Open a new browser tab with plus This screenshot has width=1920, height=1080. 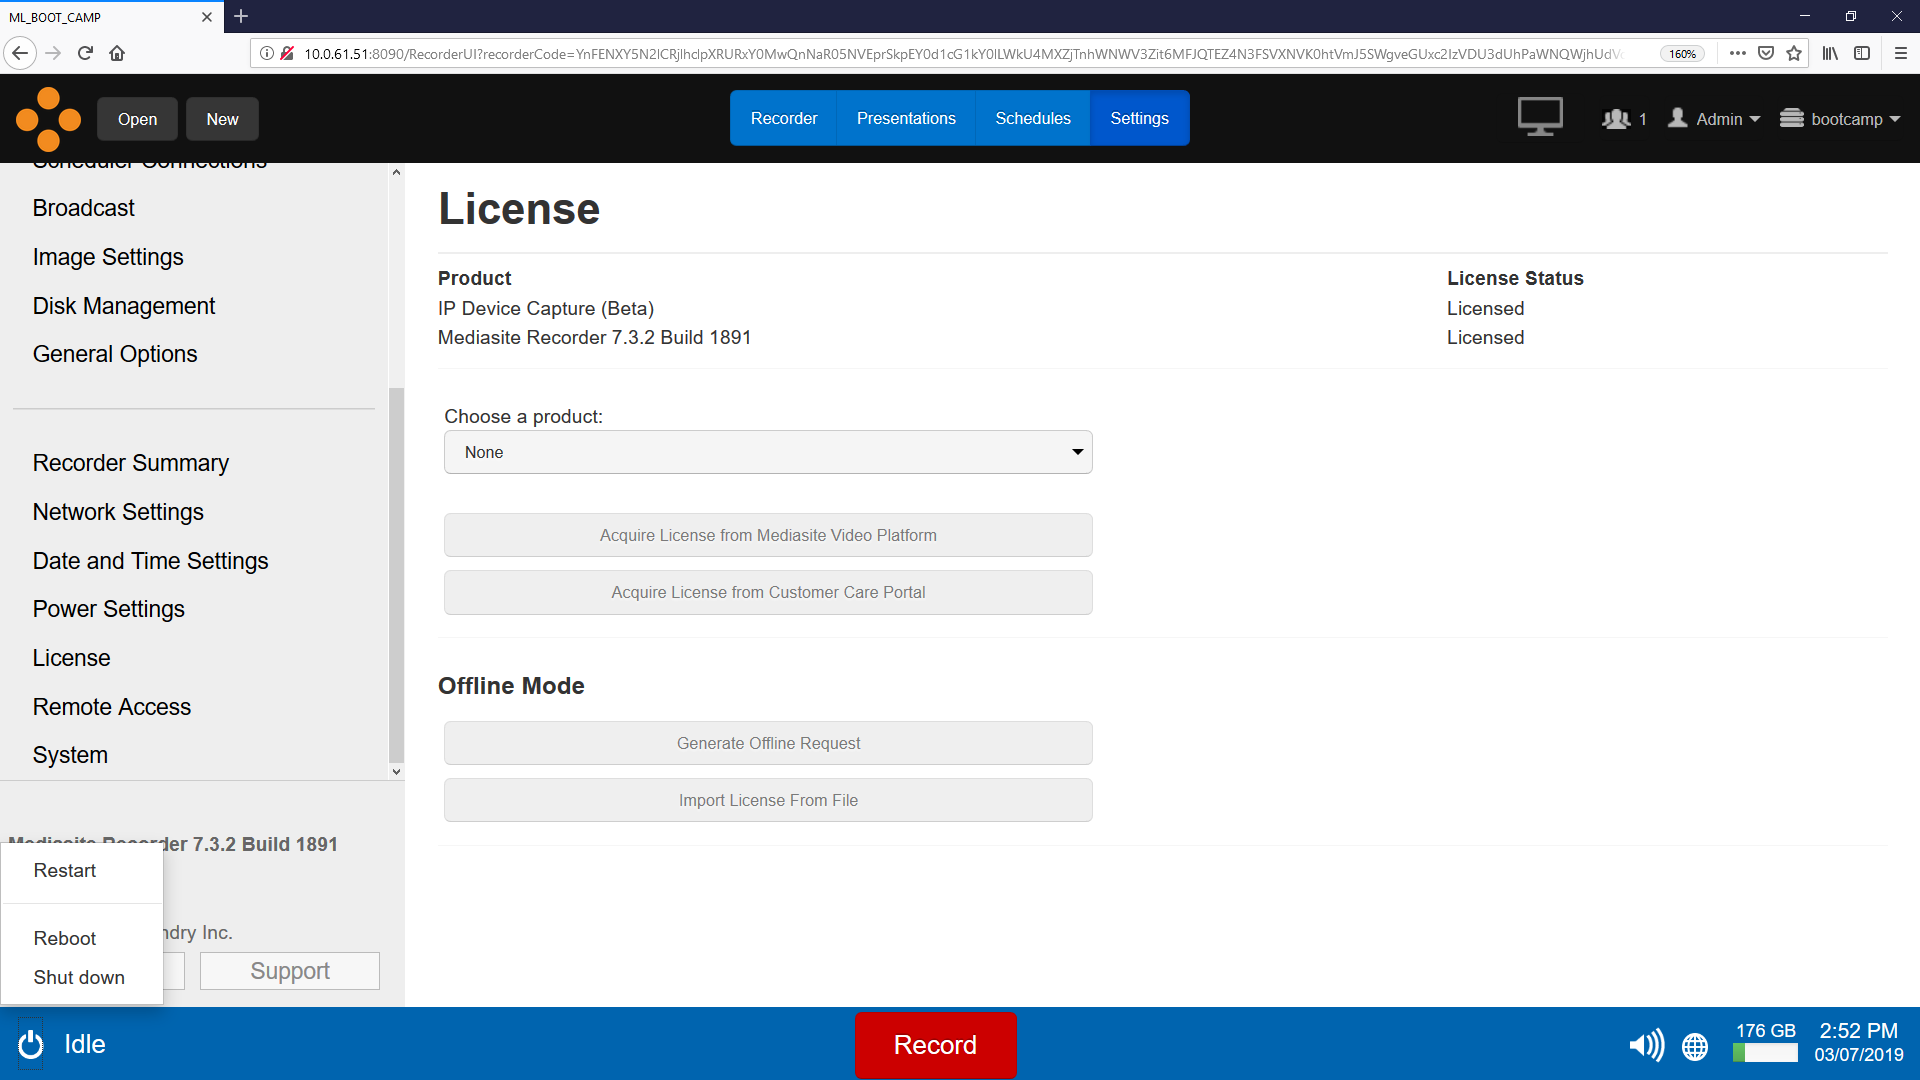[x=241, y=16]
